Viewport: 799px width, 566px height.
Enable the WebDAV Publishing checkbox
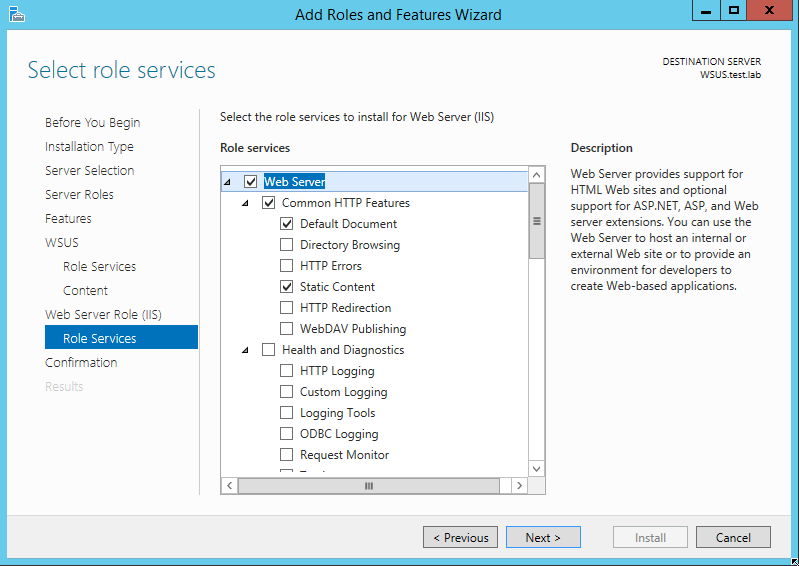coord(286,329)
